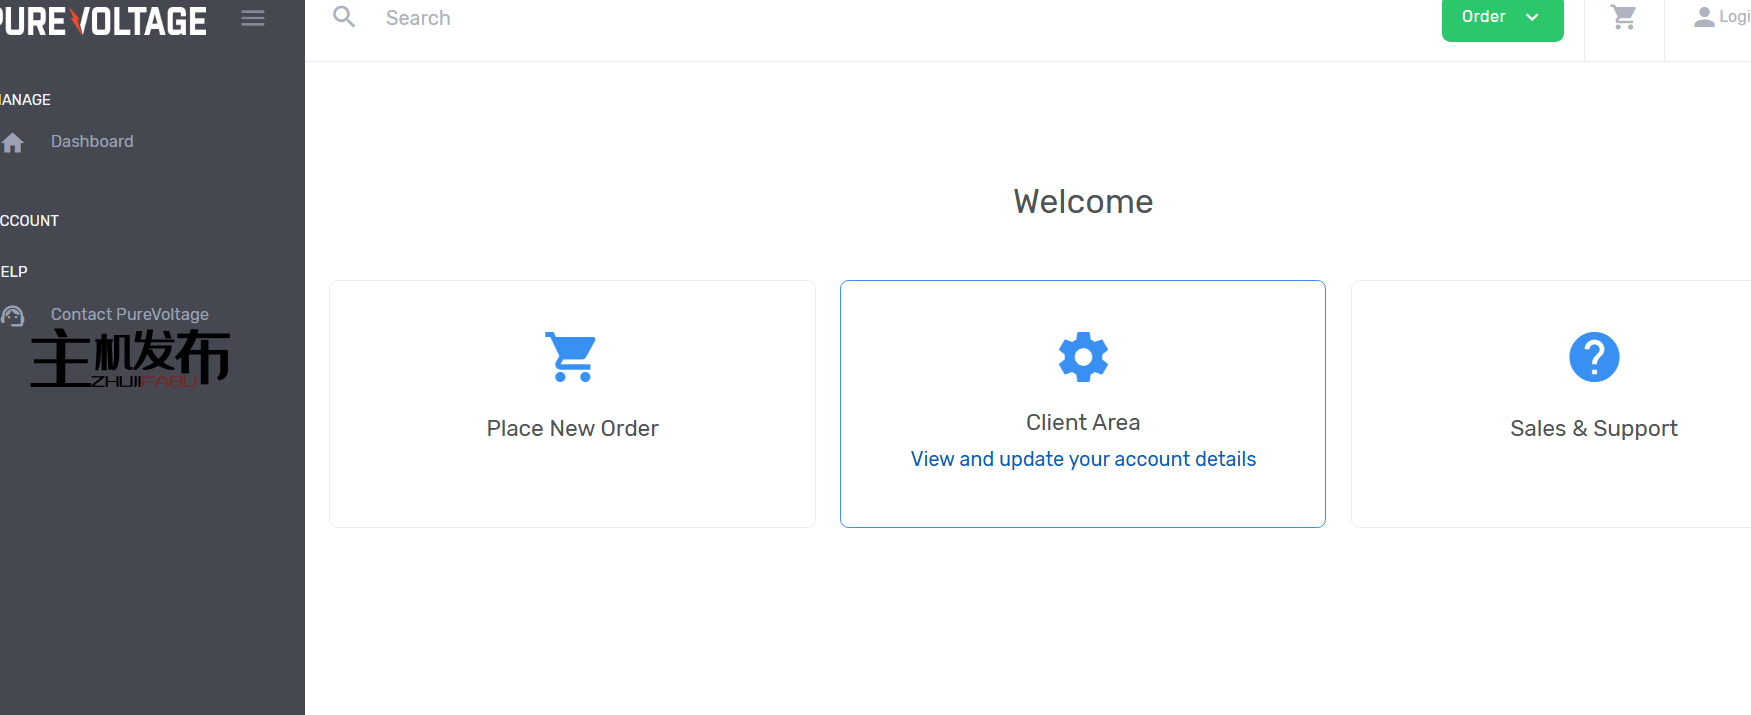
Task: Expand the green Order dropdown
Action: pyautogui.click(x=1501, y=17)
